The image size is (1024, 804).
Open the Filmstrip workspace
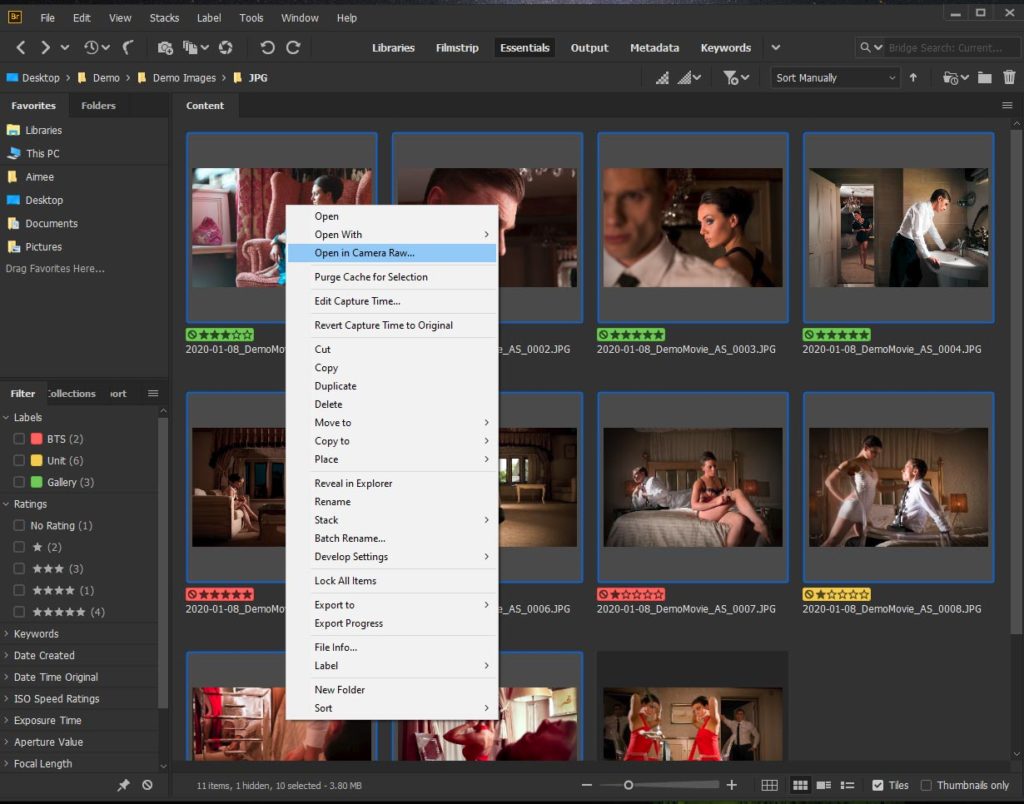click(457, 48)
